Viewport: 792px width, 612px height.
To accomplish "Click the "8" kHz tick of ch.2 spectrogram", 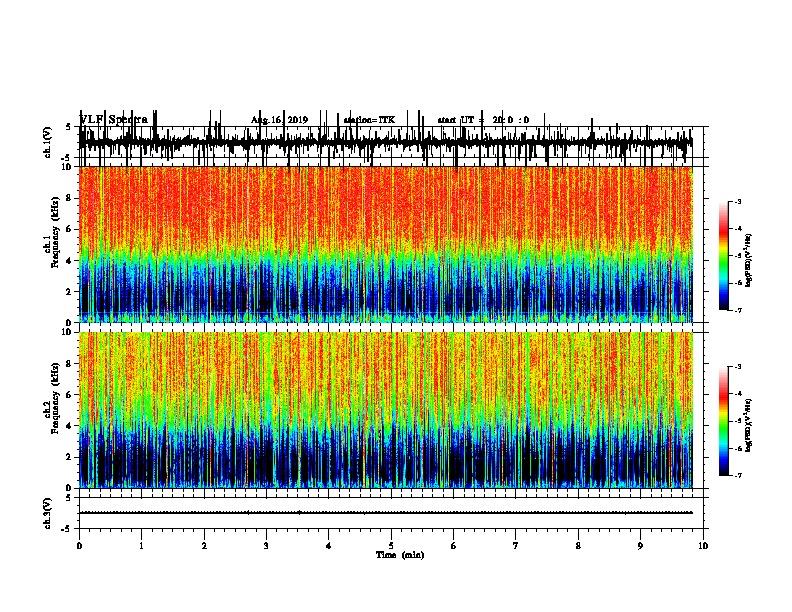I will coord(70,364).
